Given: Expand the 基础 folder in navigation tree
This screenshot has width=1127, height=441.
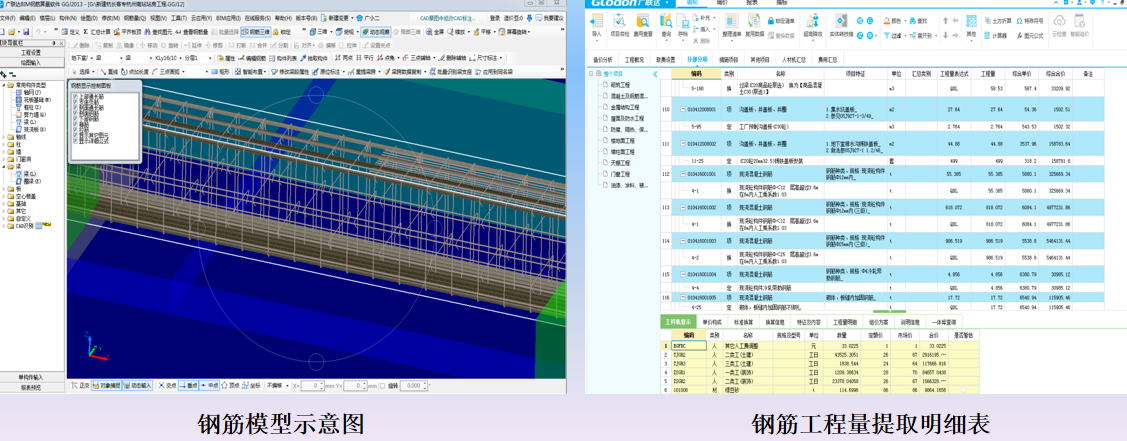Looking at the screenshot, I should click(x=4, y=203).
